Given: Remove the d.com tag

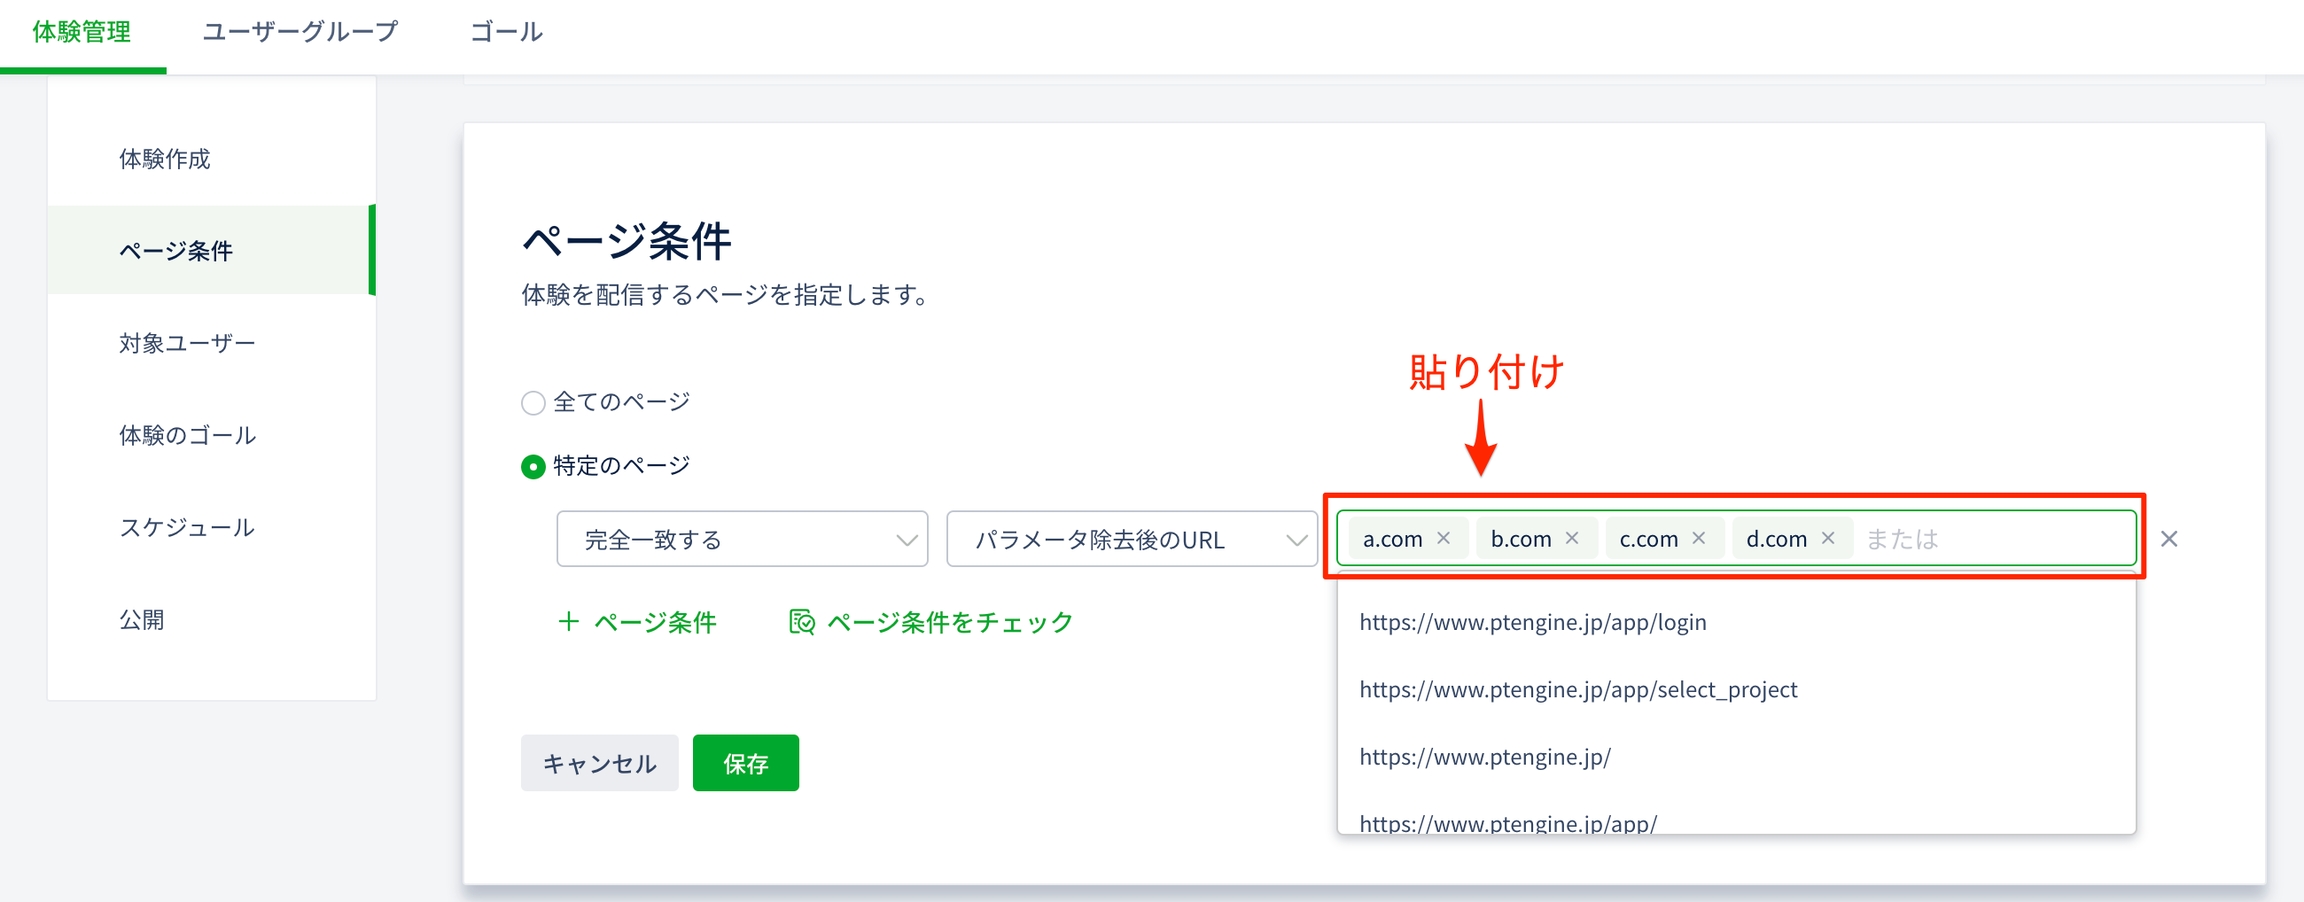Looking at the screenshot, I should pyautogui.click(x=1828, y=538).
